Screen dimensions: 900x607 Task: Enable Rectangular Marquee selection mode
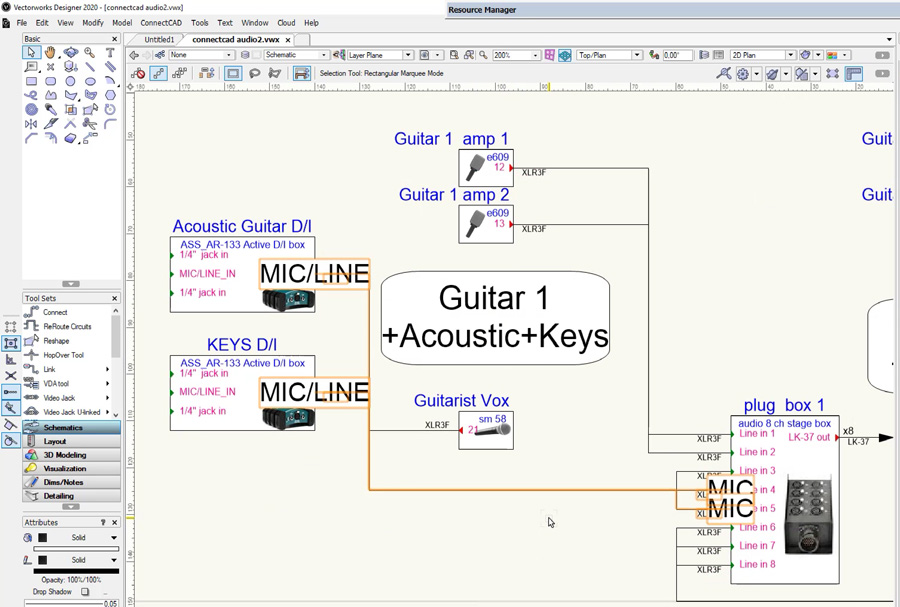[232, 73]
